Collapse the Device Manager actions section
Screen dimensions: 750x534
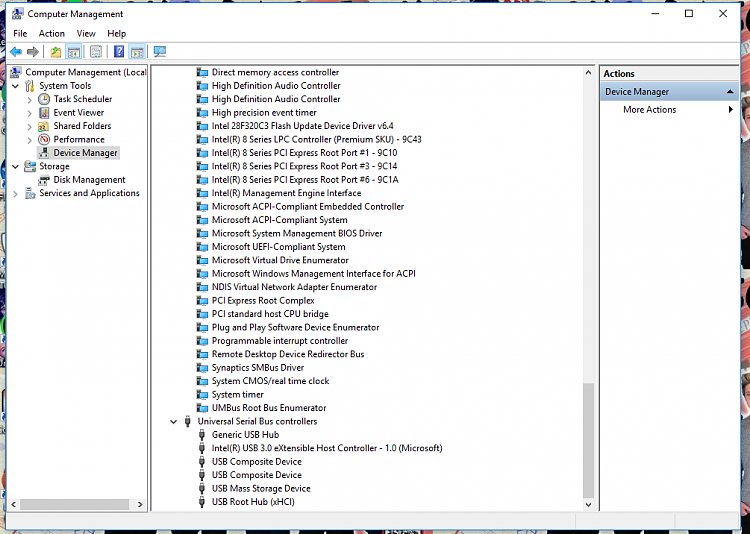(730, 92)
